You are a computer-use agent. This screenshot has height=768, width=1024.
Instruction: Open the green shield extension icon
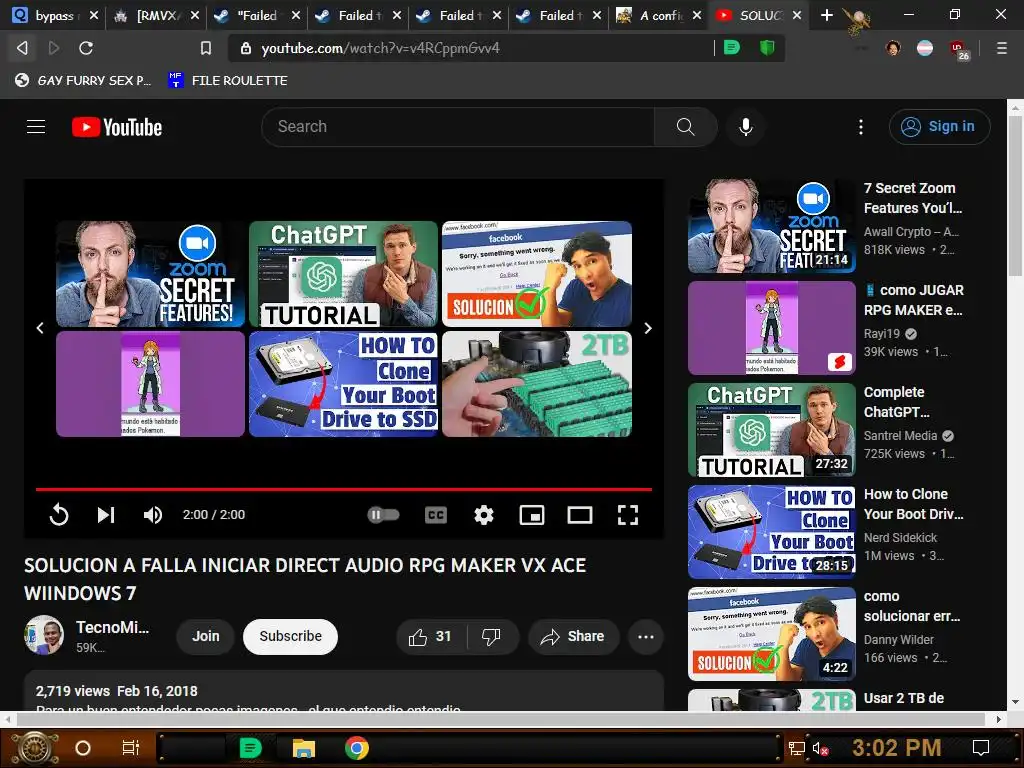click(767, 48)
